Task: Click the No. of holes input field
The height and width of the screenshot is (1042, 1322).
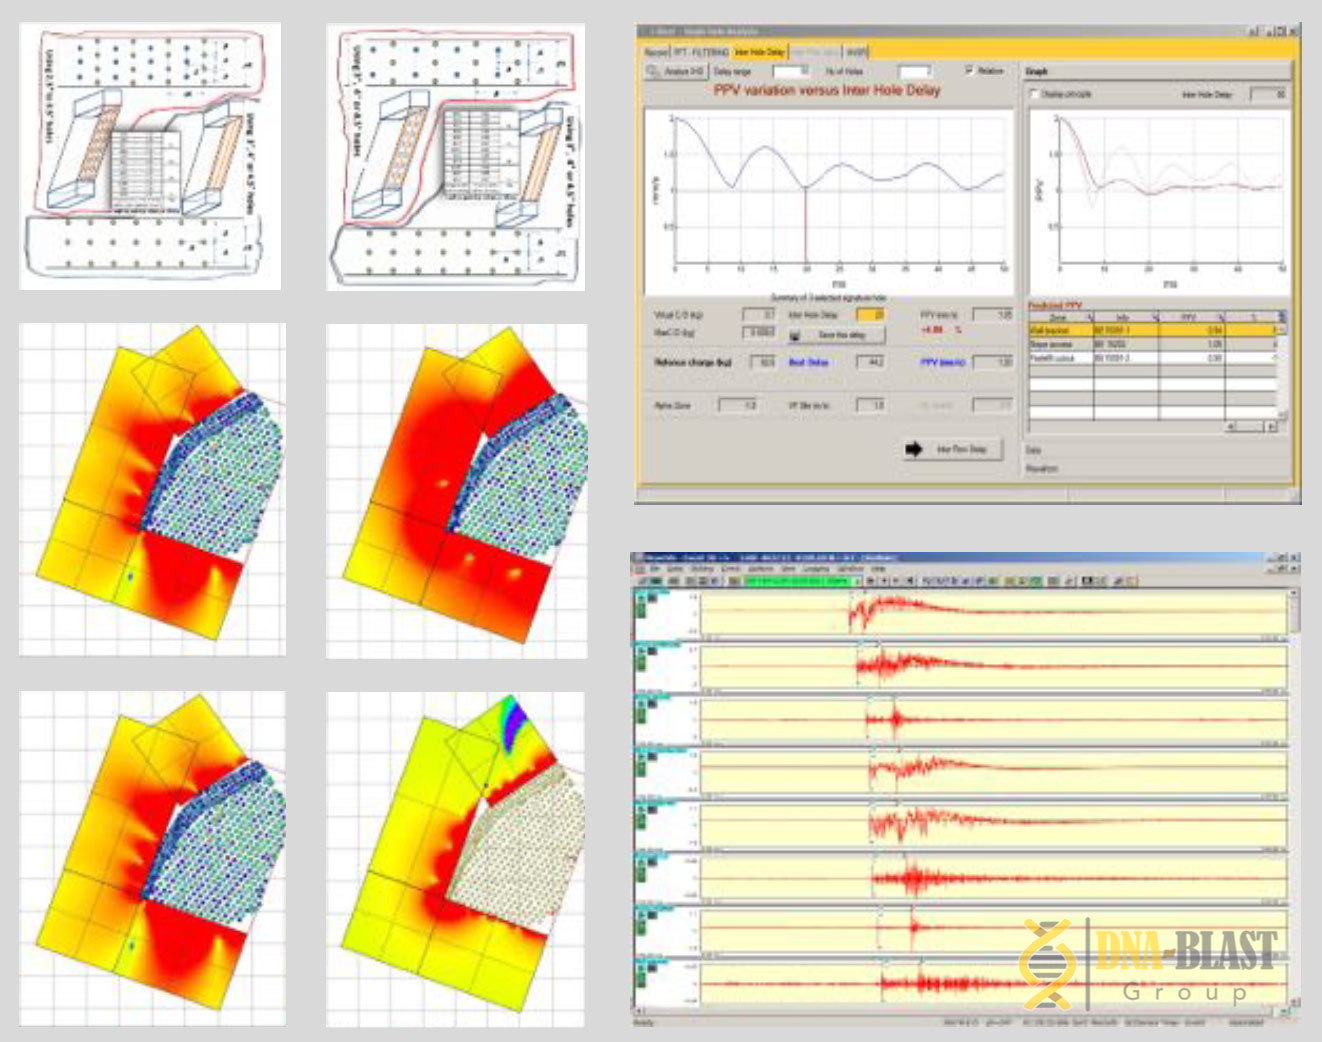Action: [x=915, y=72]
